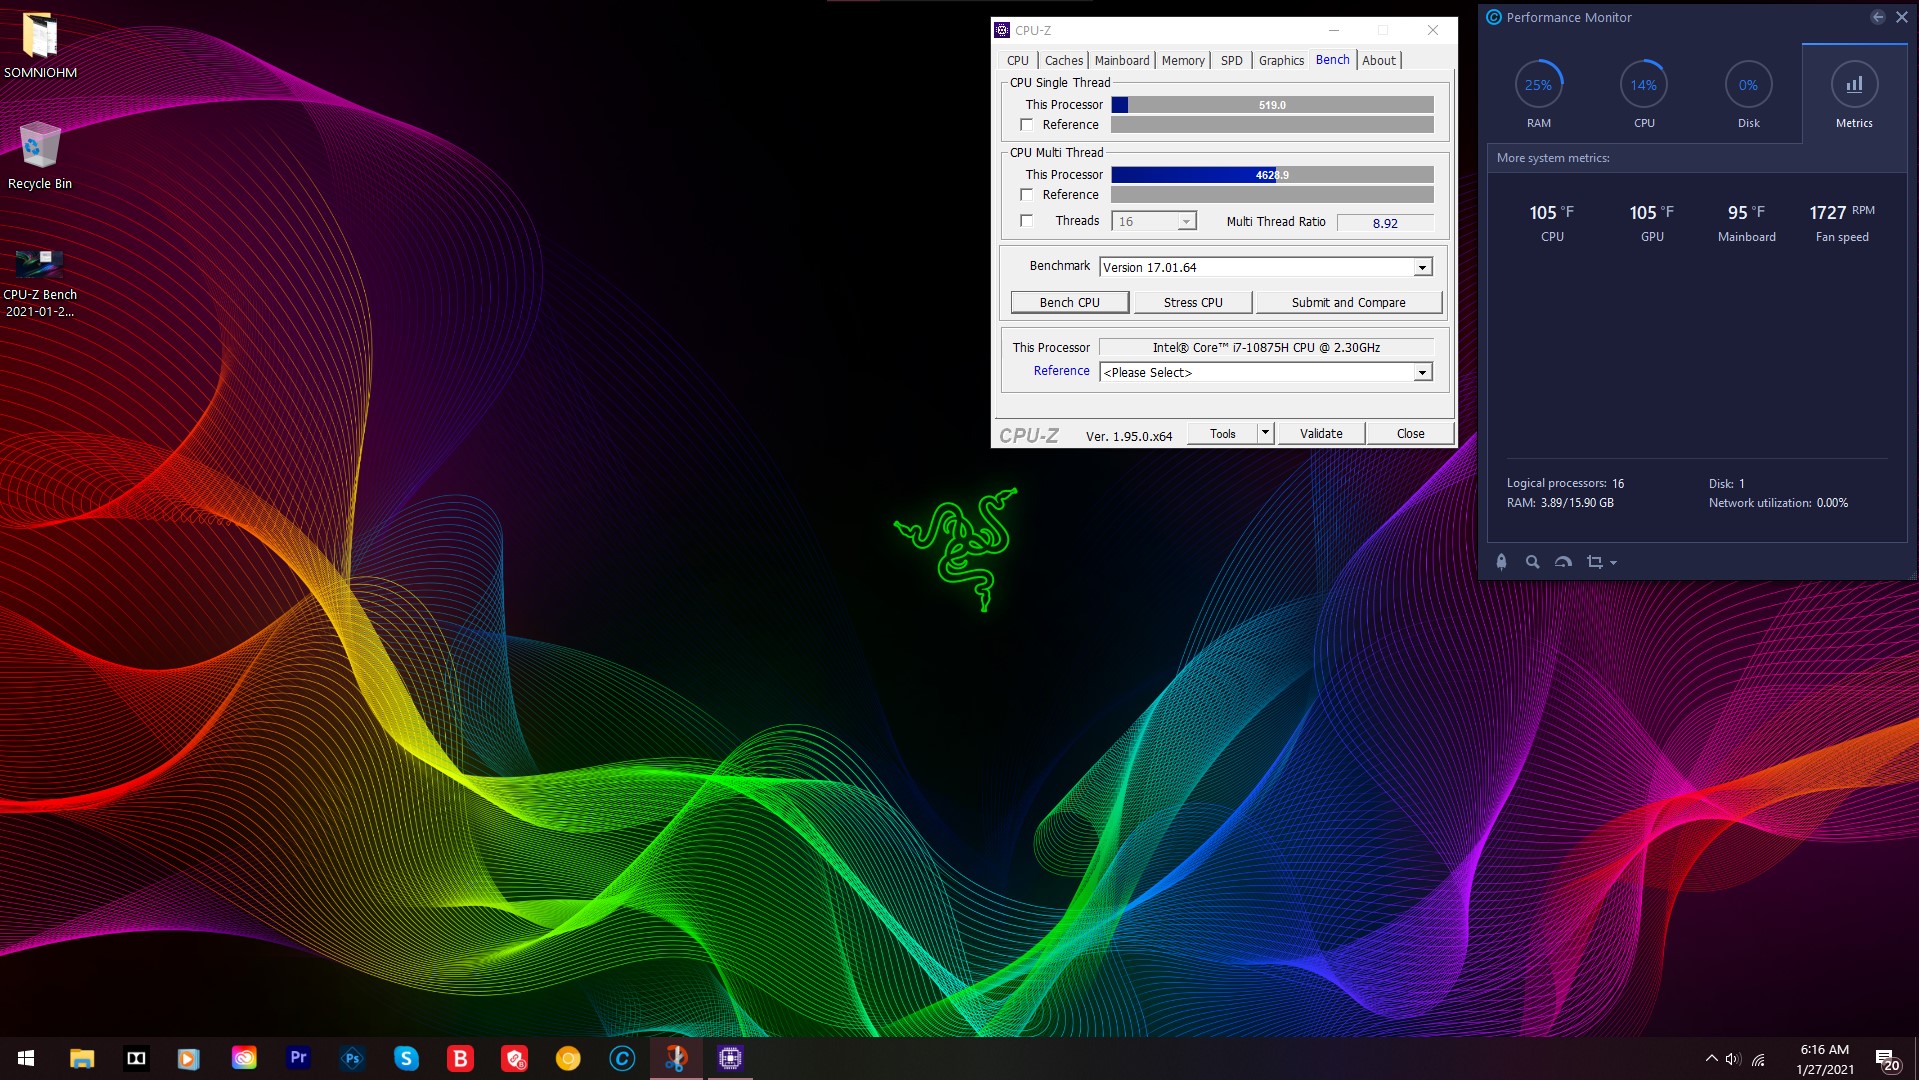This screenshot has height=1080, width=1919.
Task: Expand the Tools dropdown arrow
Action: tap(1265, 433)
